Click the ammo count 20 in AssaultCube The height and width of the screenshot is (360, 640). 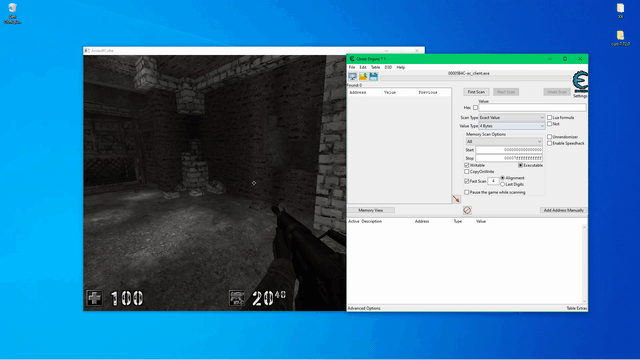click(262, 298)
